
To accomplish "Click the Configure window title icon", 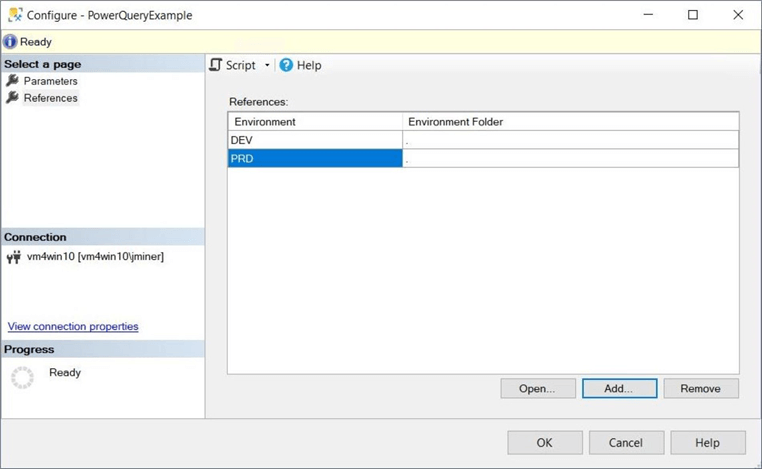I will pos(13,15).
